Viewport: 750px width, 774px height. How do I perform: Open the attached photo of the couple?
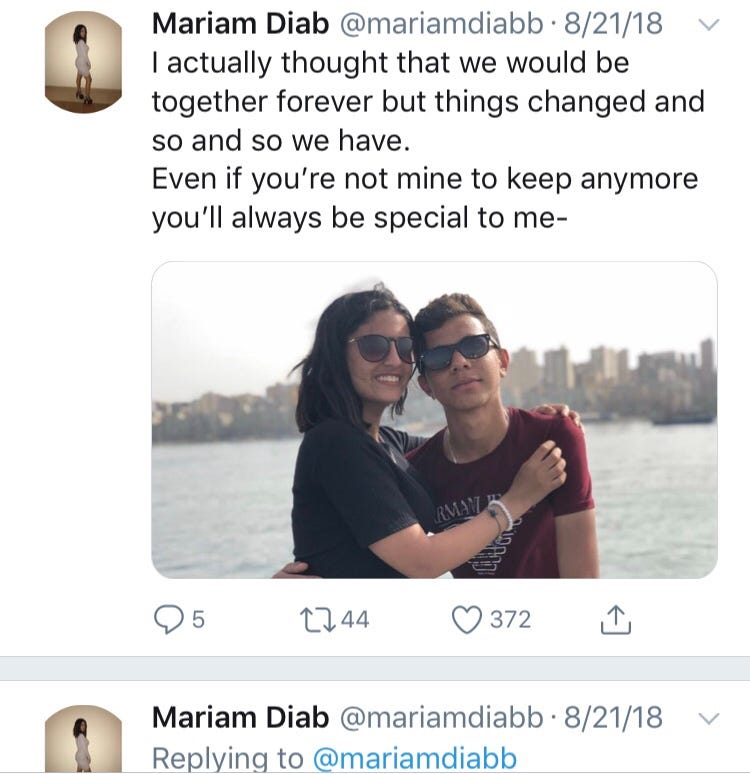coord(434,420)
